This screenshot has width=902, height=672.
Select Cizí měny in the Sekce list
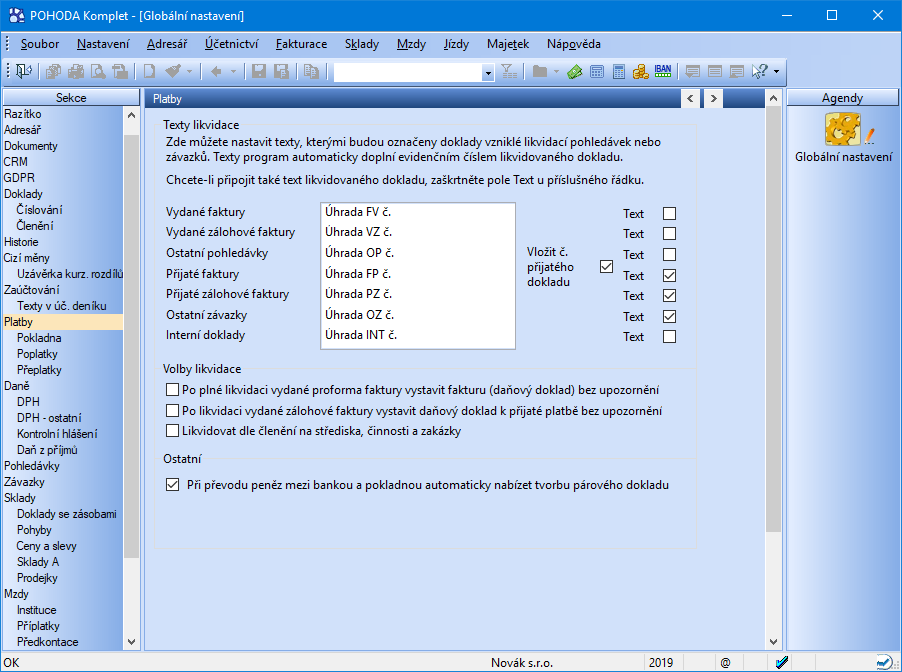coord(26,258)
